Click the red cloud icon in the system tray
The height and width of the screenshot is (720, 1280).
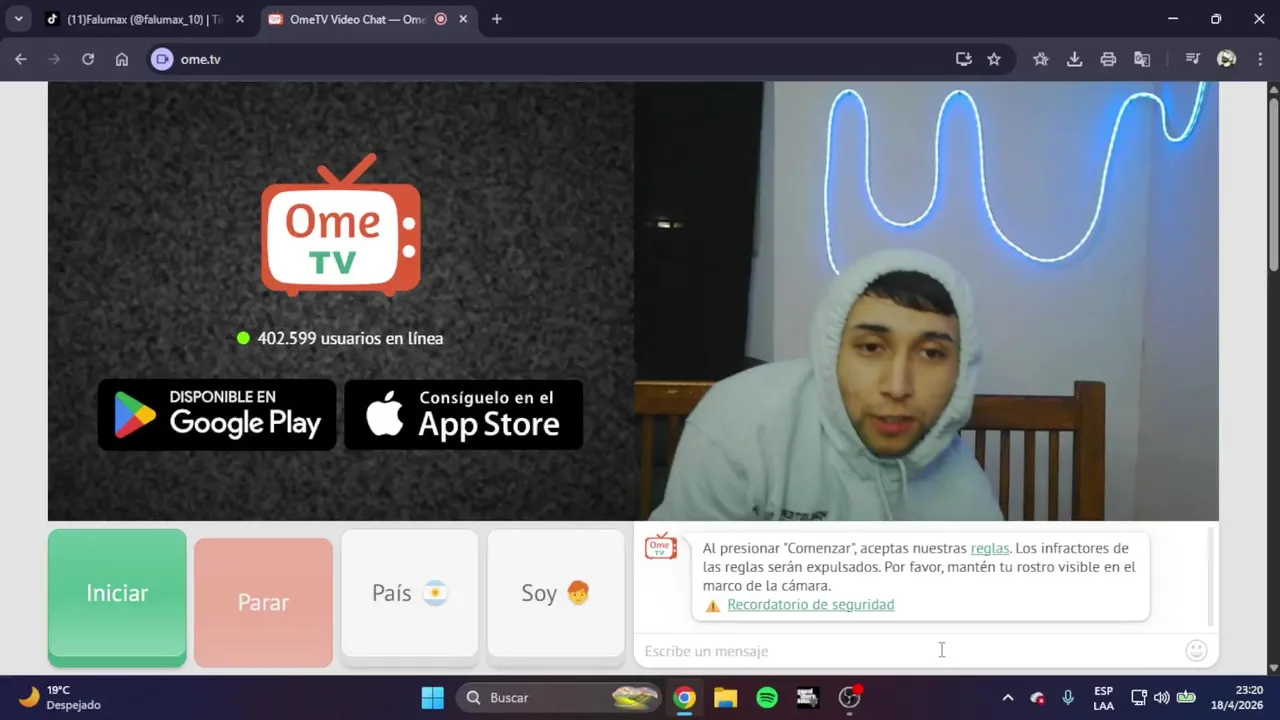1038,697
